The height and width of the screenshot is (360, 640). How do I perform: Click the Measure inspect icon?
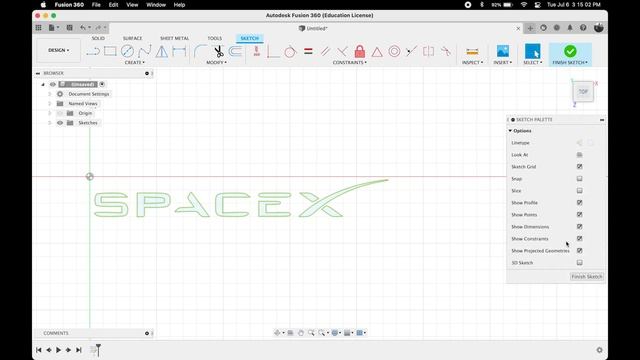click(x=472, y=51)
